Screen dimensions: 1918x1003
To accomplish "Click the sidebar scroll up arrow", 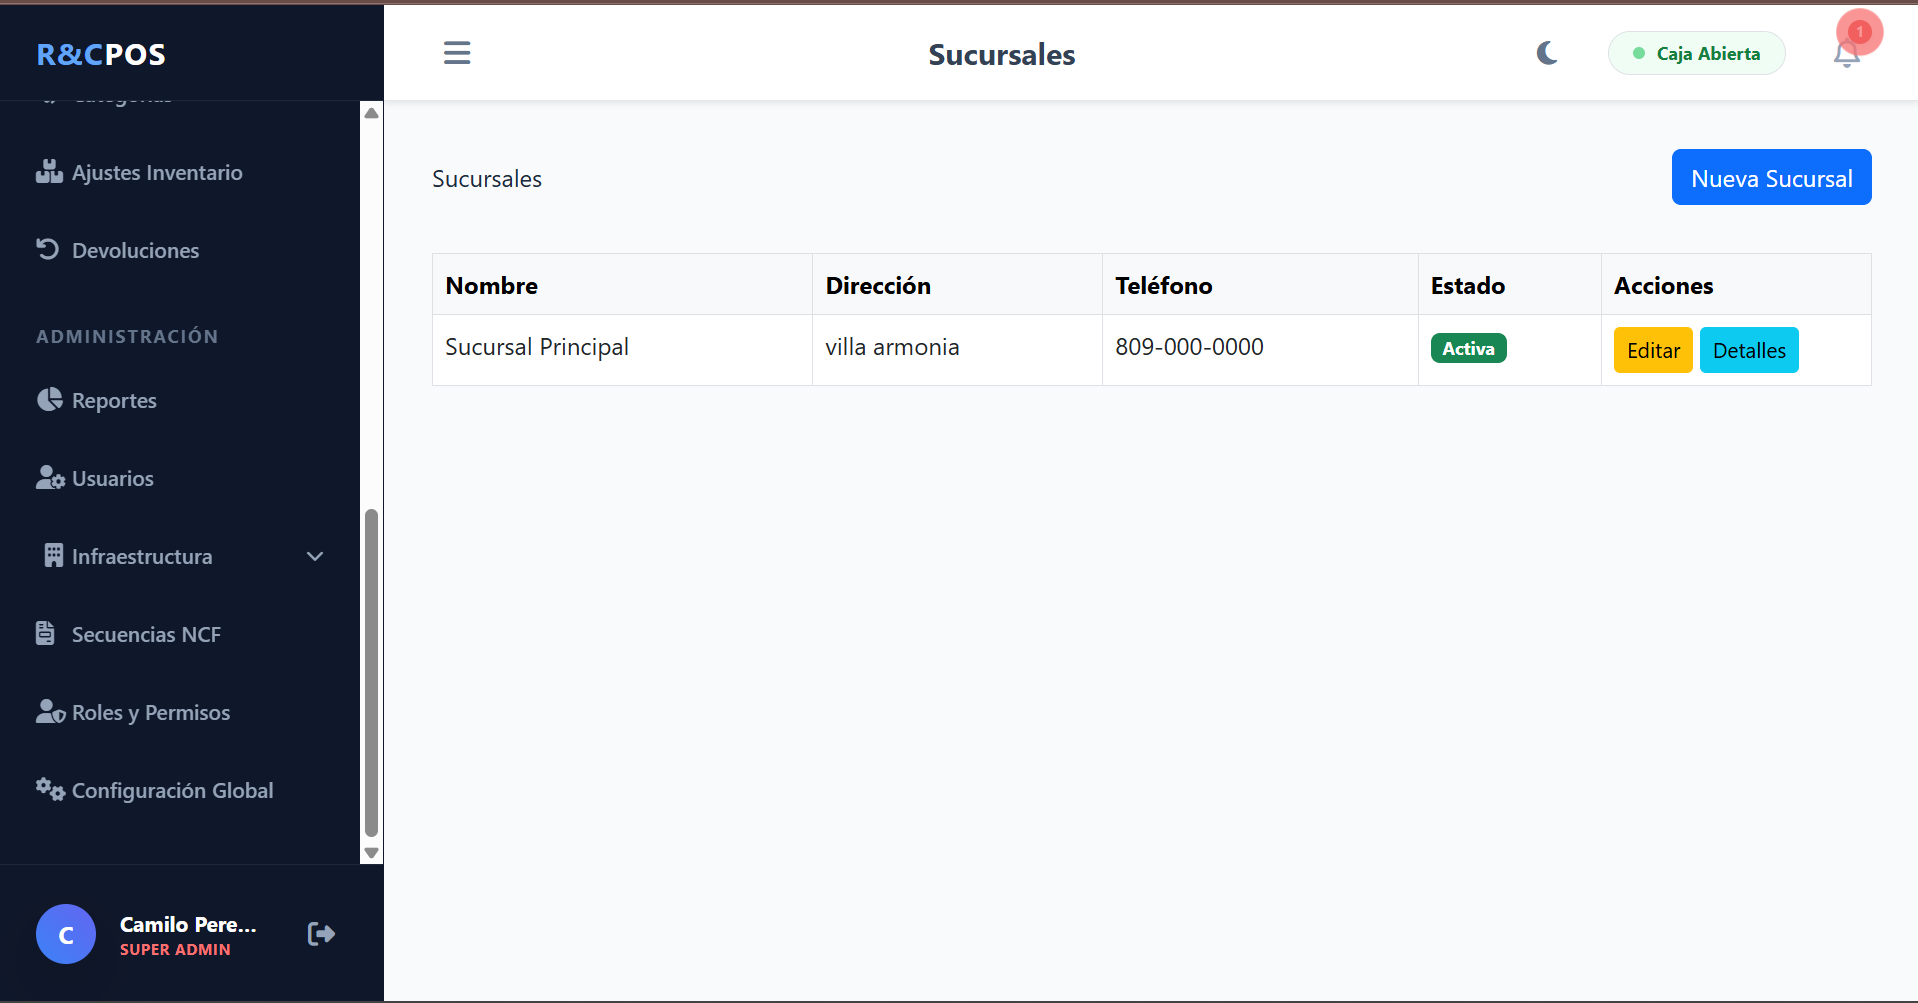I will pos(371,113).
